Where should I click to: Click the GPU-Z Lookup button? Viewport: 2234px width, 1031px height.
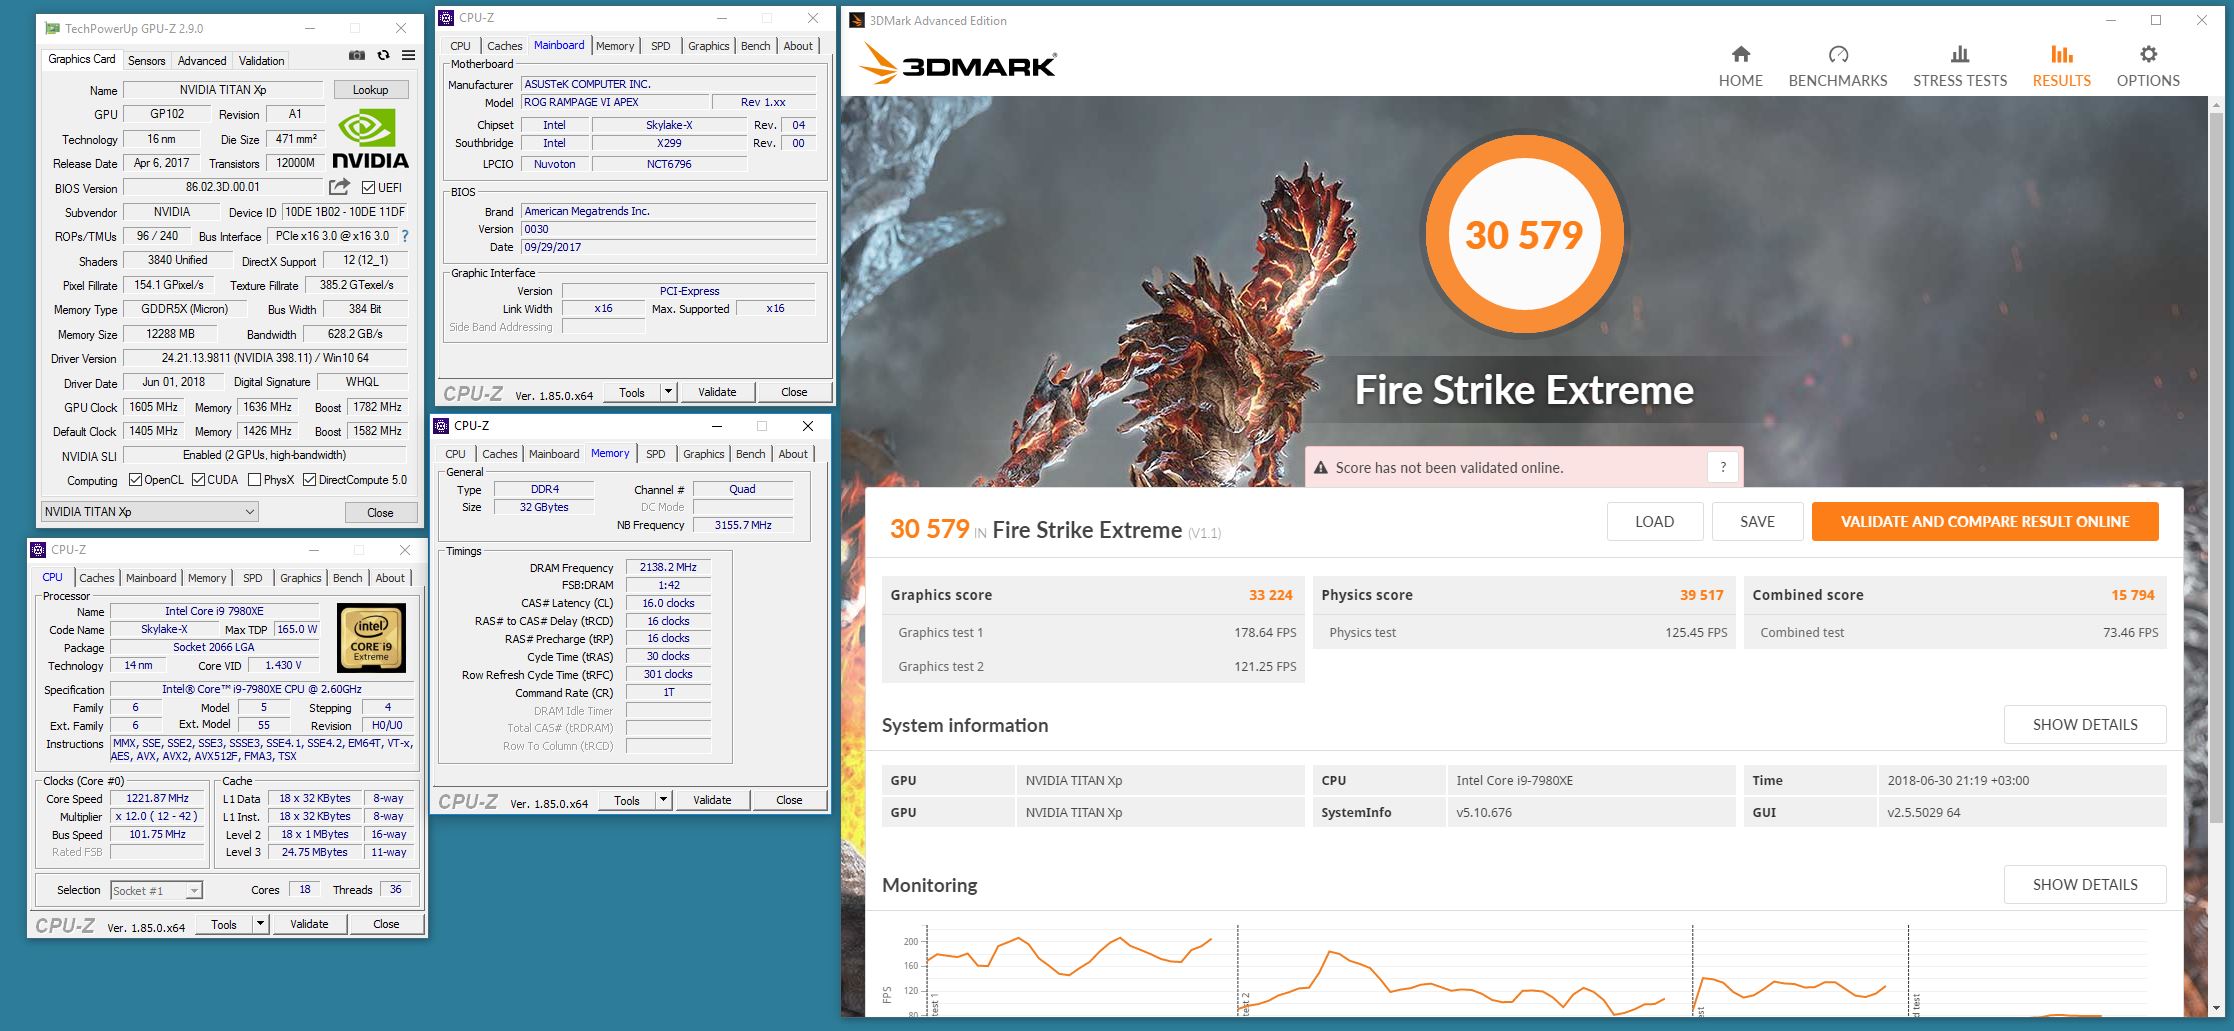point(371,90)
